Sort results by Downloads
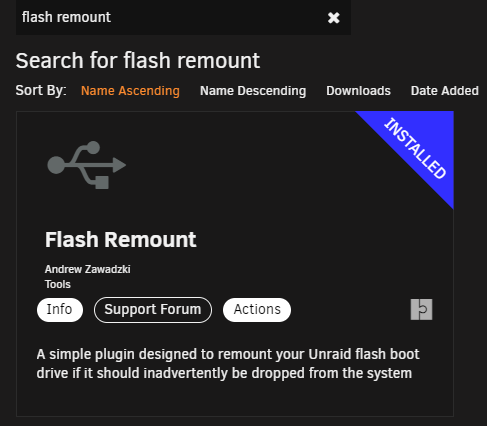487x426 pixels. 358,91
